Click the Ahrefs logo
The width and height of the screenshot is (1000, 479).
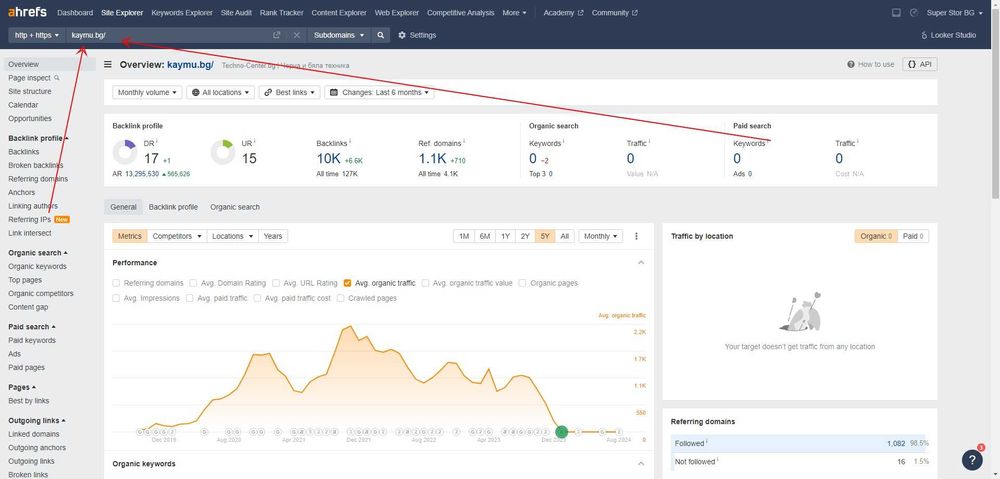pos(27,12)
